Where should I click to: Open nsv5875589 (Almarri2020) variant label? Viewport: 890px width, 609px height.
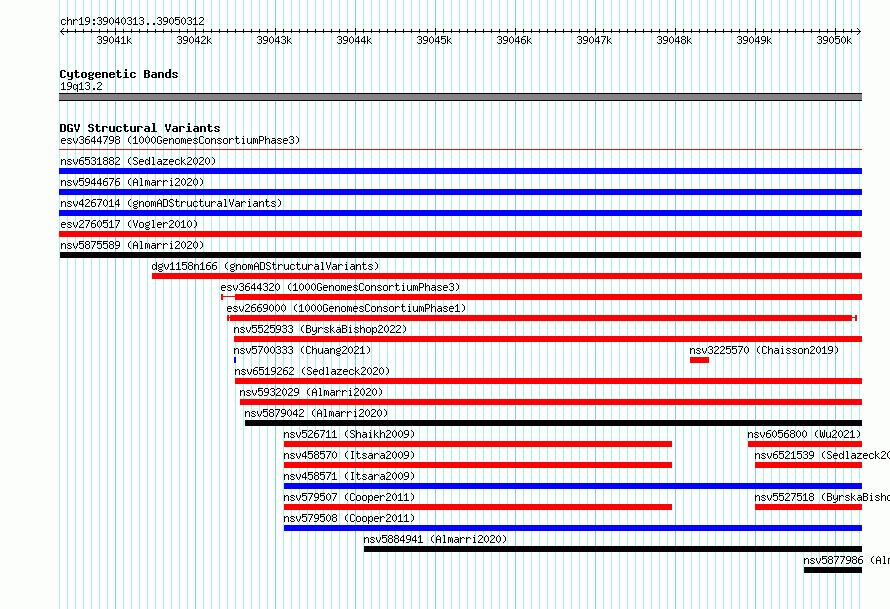coord(132,245)
